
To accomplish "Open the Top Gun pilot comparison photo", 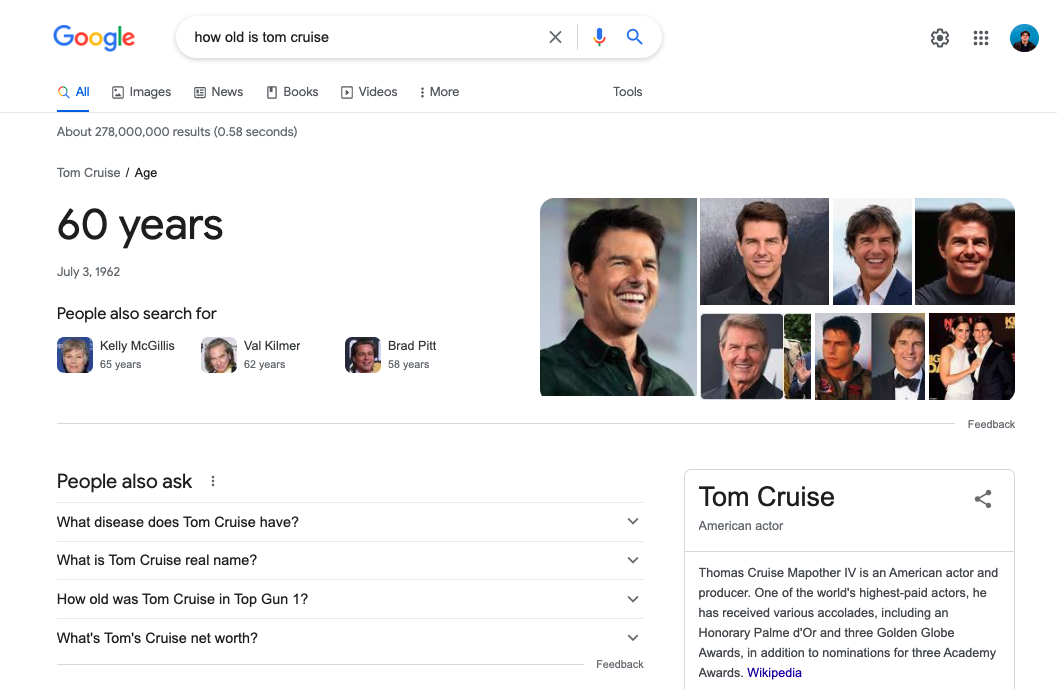I will click(x=870, y=357).
